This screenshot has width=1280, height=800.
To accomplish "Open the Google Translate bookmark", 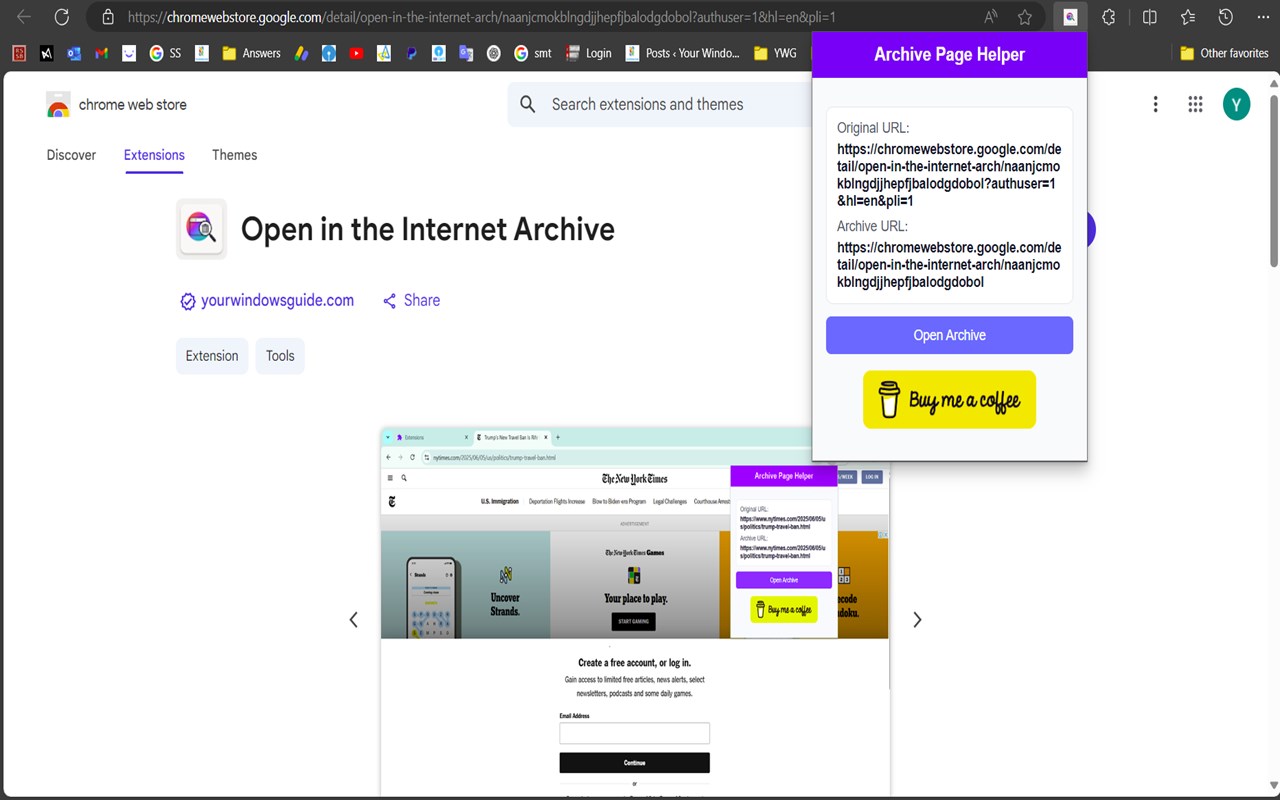I will pos(466,53).
